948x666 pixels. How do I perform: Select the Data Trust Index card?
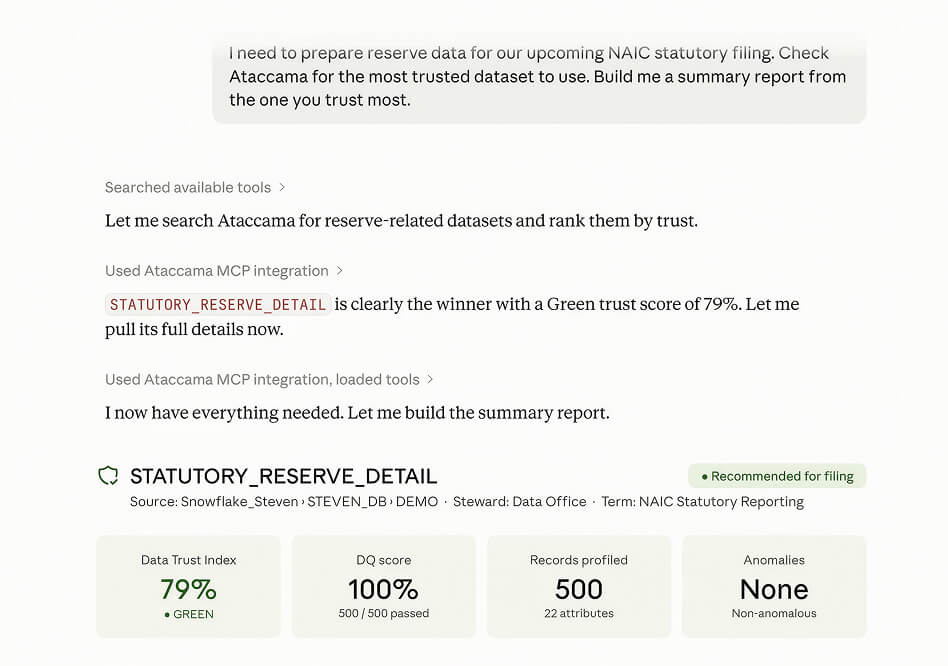point(189,586)
